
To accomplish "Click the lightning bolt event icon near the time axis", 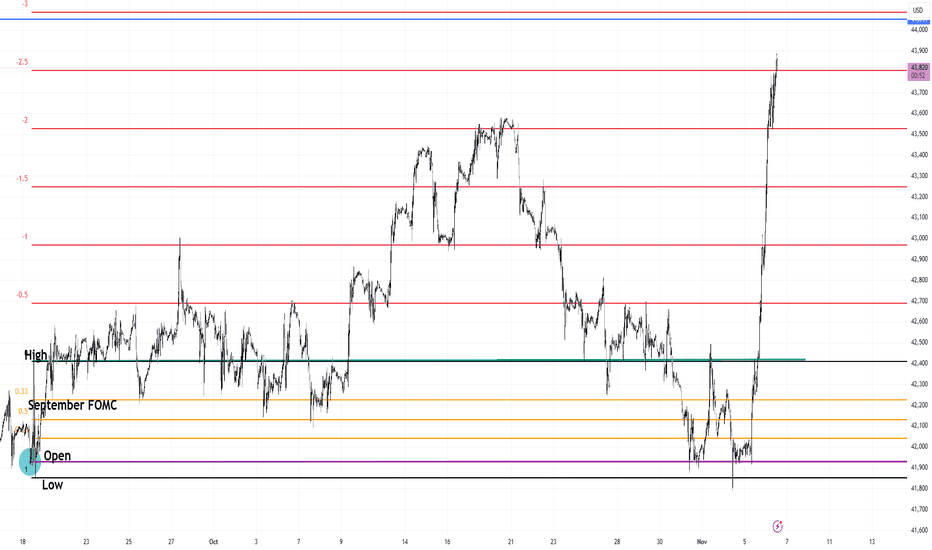I will [x=777, y=526].
